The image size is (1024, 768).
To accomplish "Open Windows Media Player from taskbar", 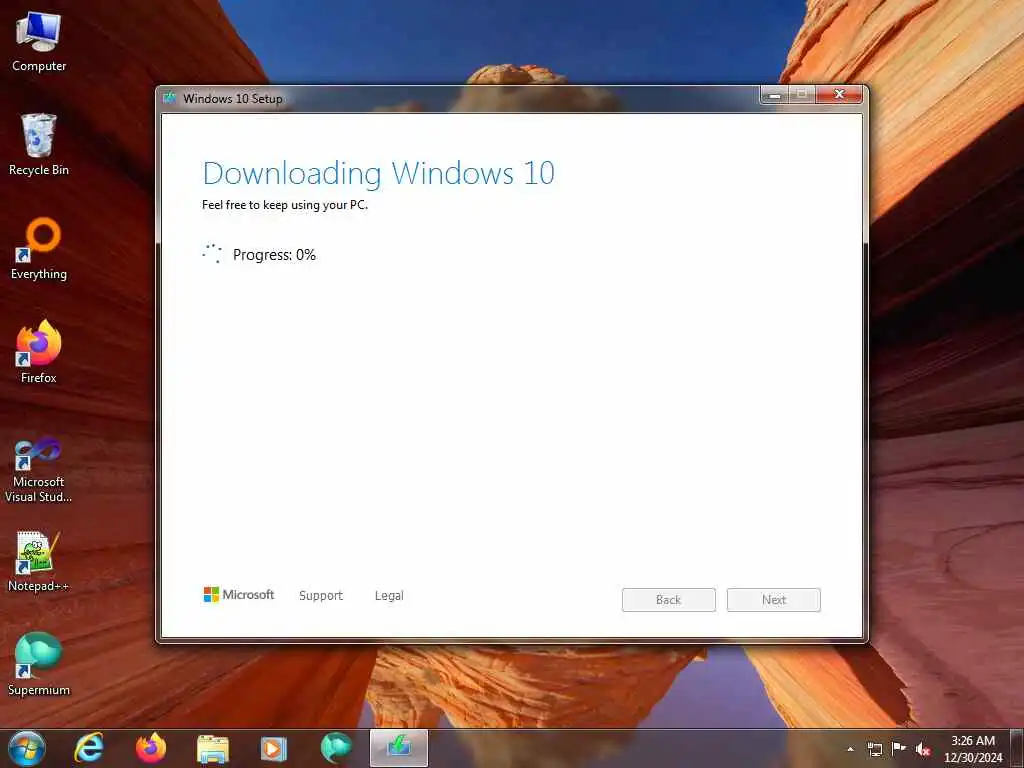I will (274, 748).
